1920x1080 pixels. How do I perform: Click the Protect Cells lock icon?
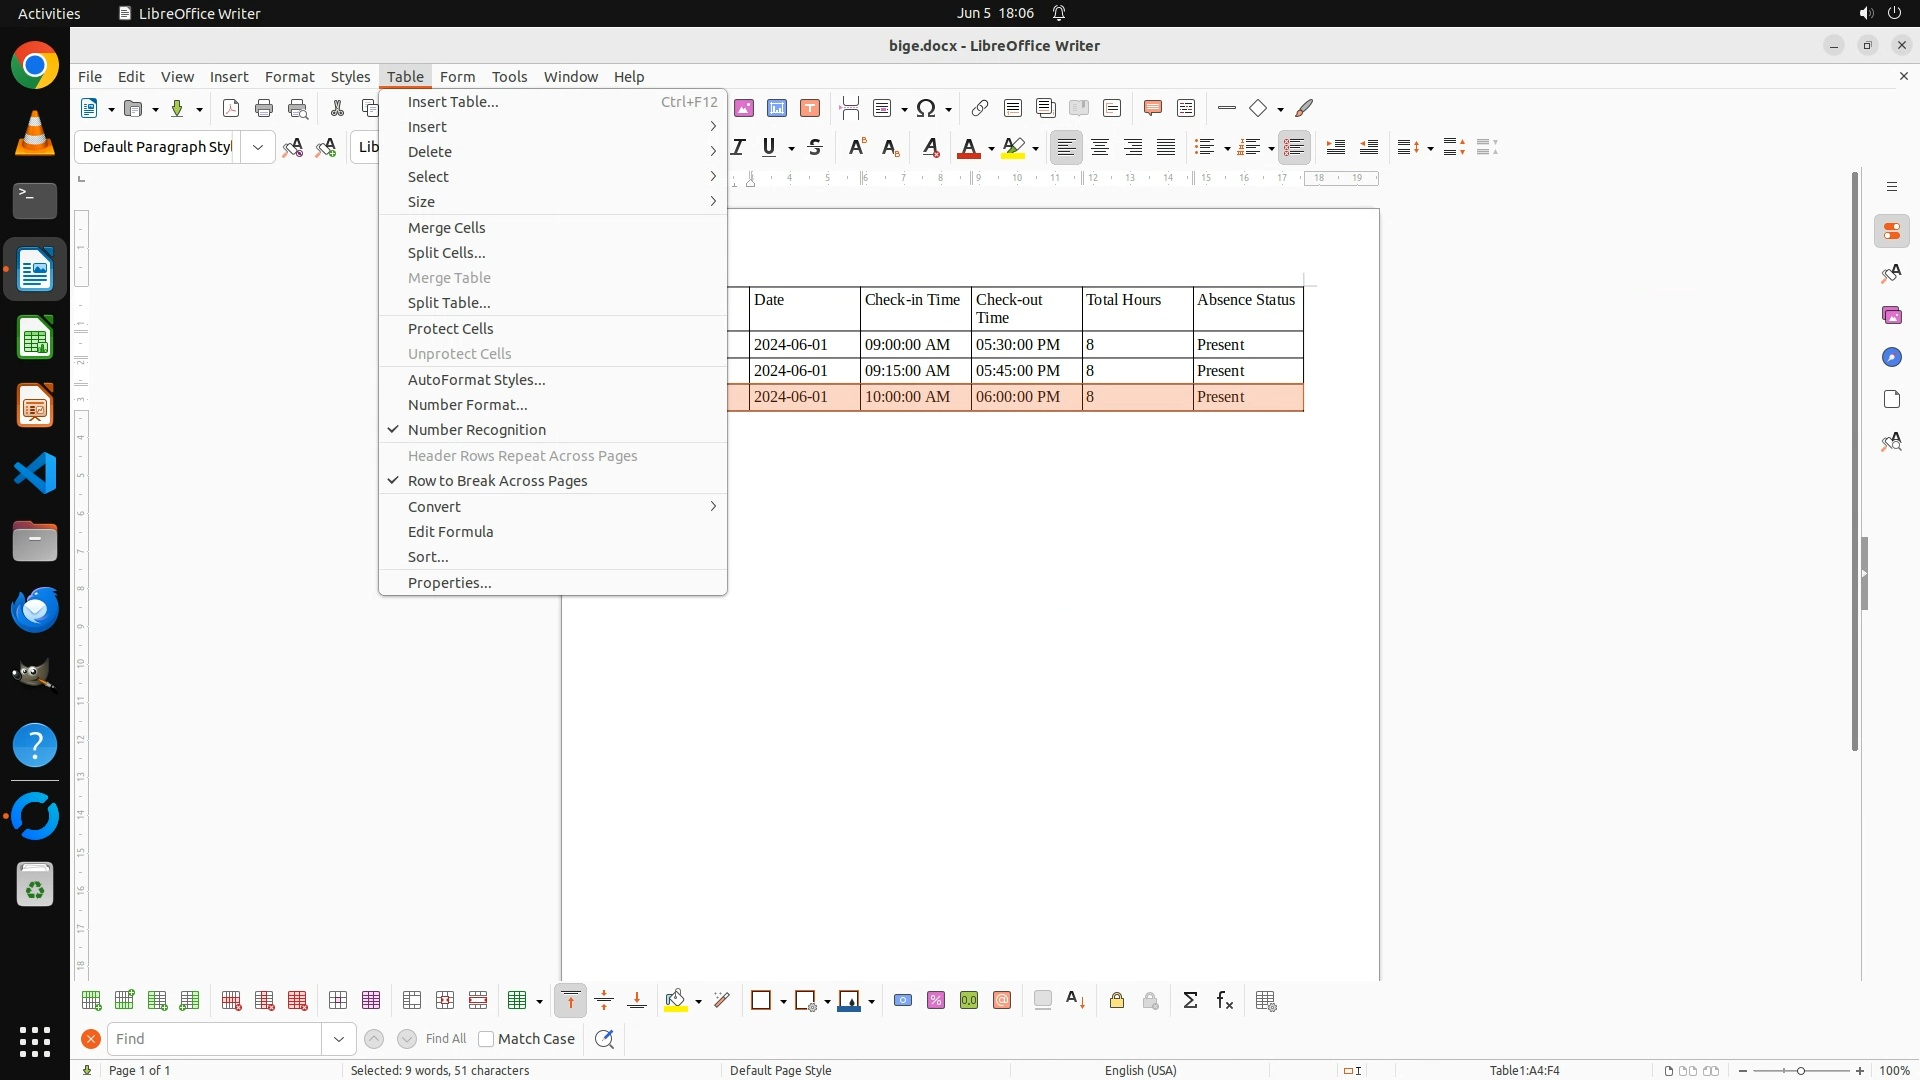coord(1117,1001)
